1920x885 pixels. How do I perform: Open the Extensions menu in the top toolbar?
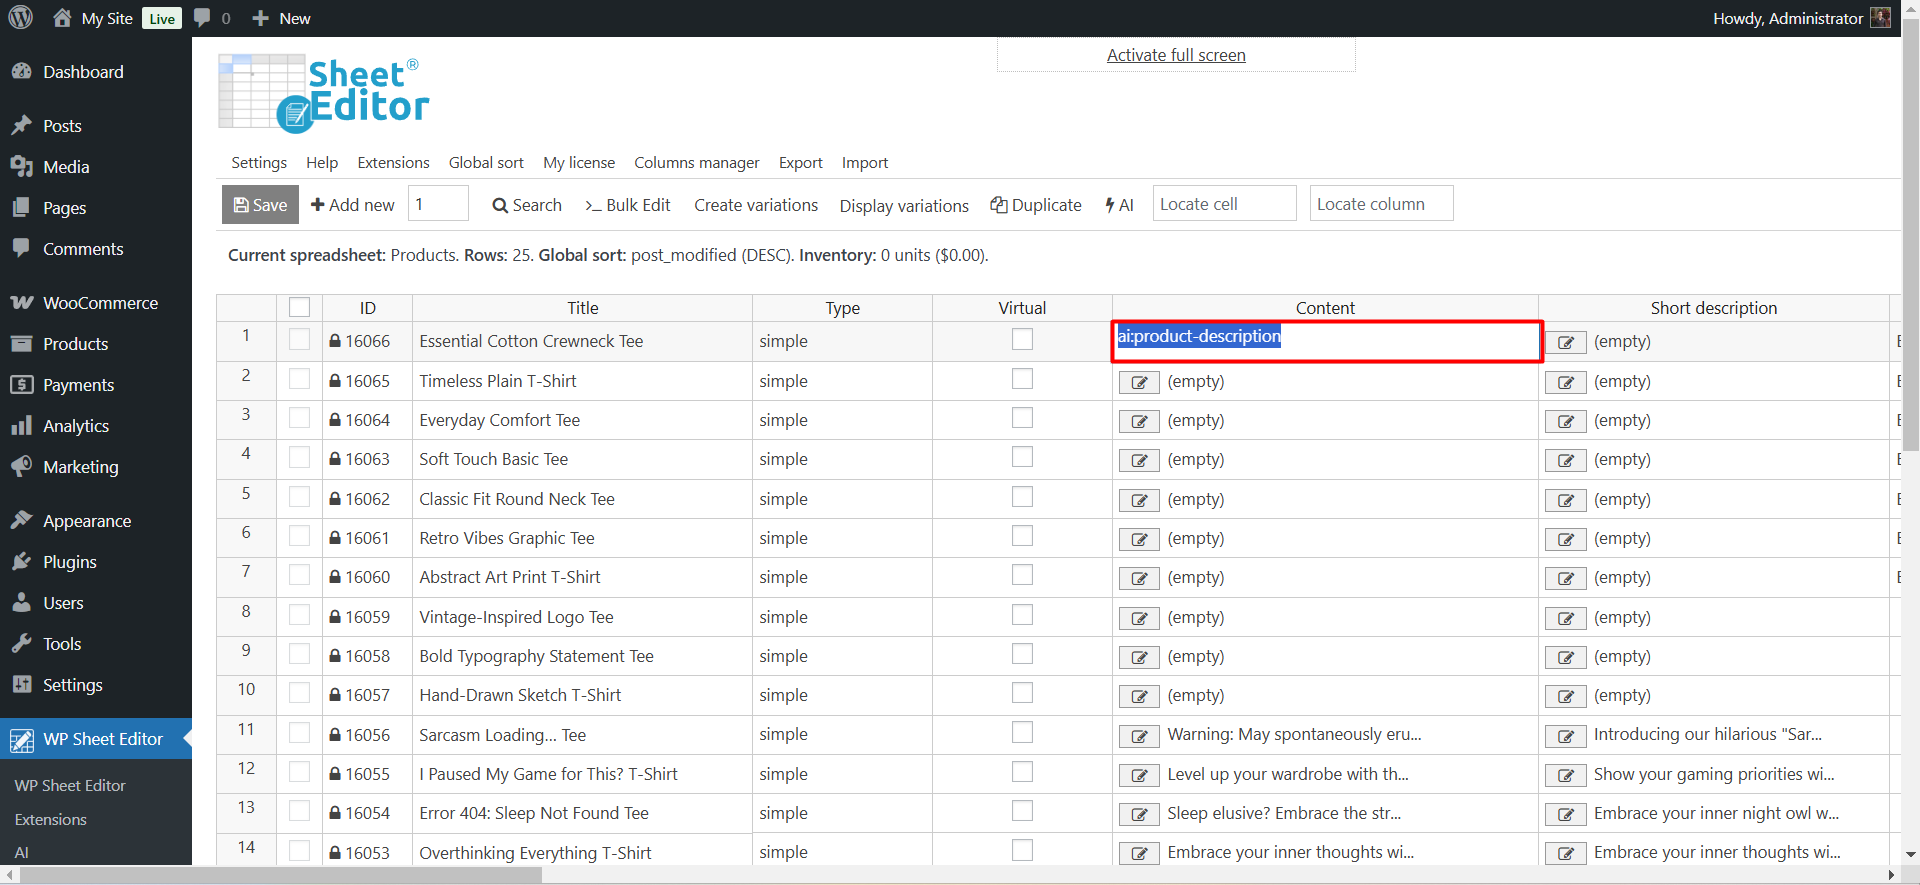click(393, 162)
